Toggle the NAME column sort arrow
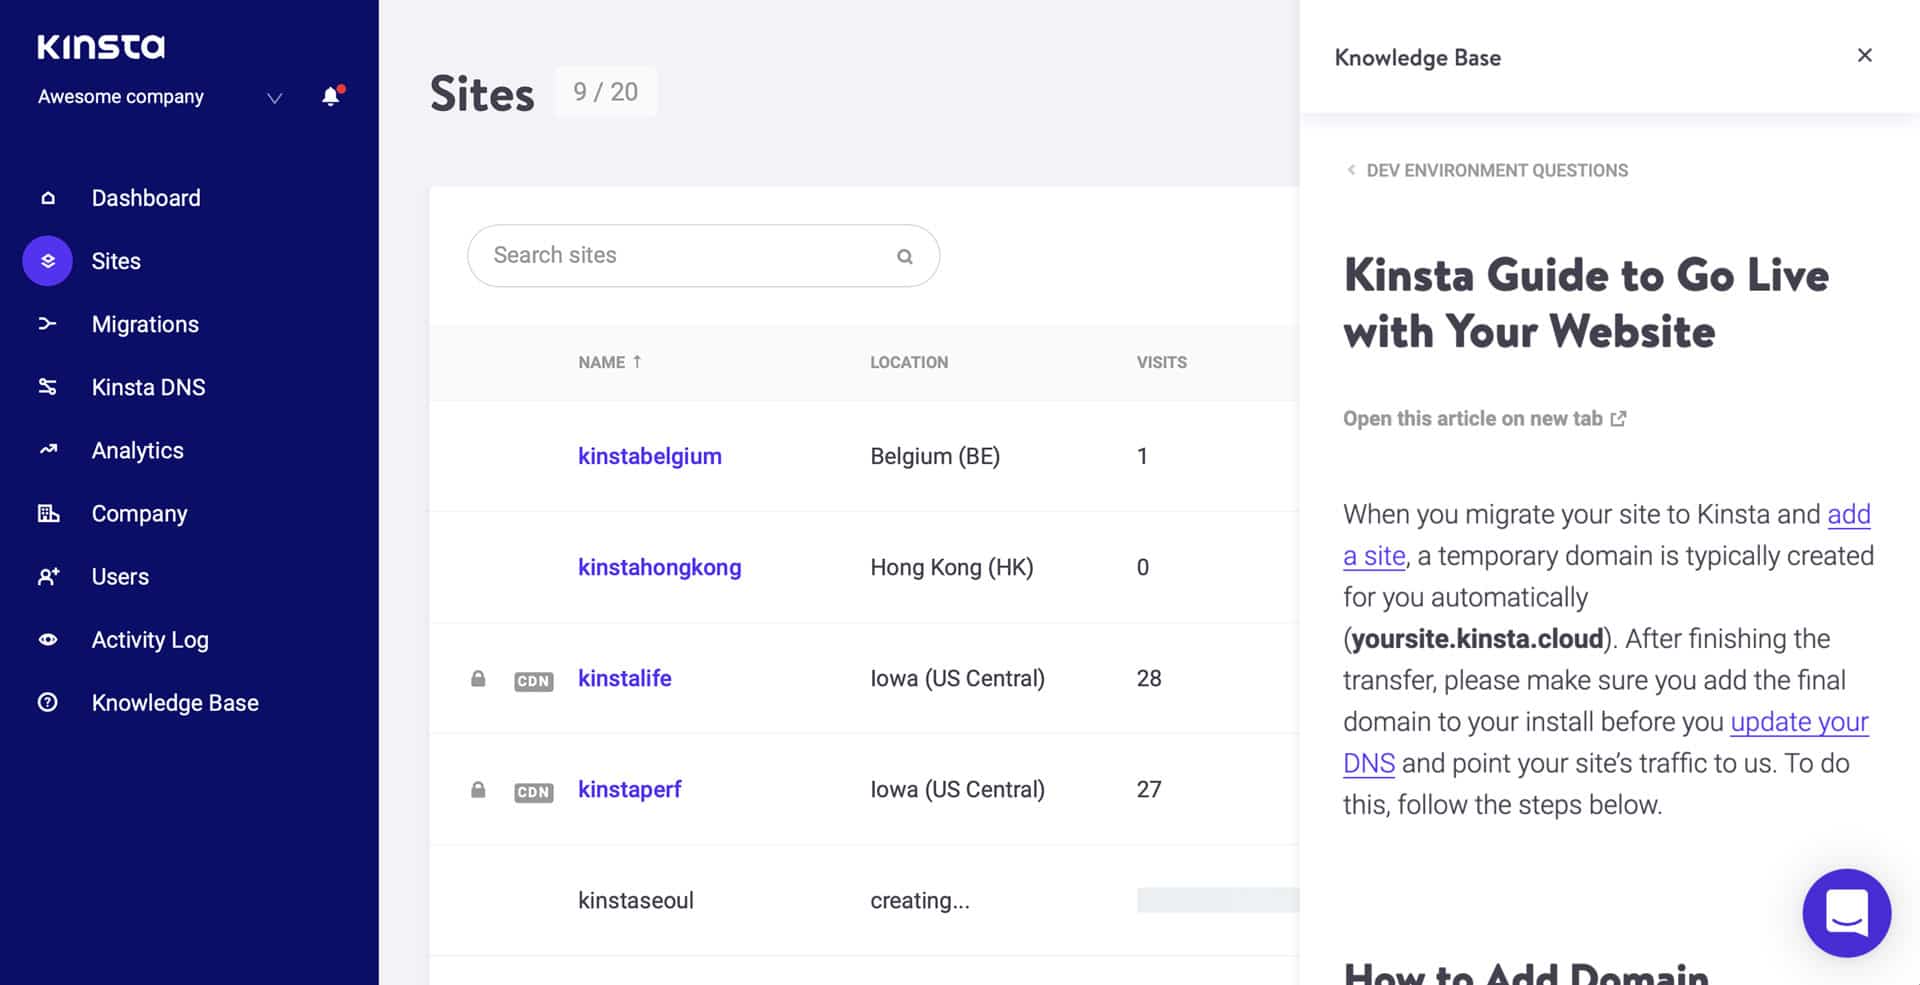The height and width of the screenshot is (985, 1920). click(637, 362)
